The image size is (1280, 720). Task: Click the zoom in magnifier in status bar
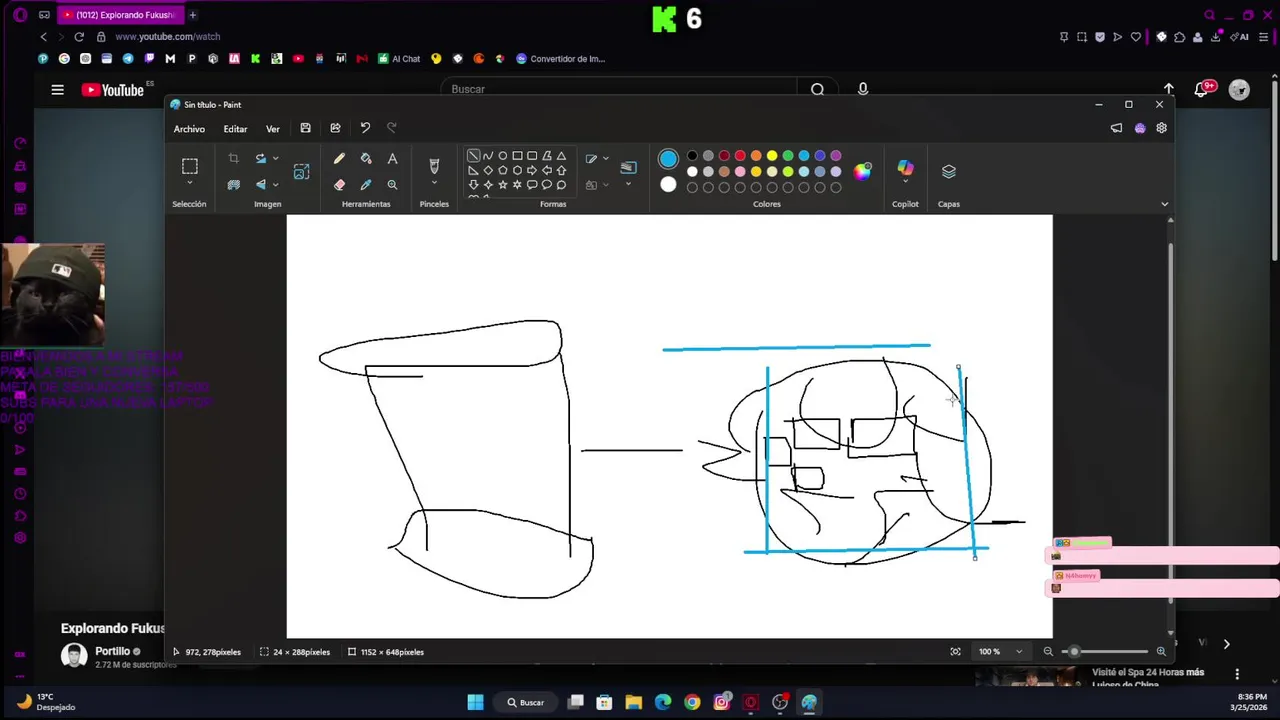(x=1161, y=652)
